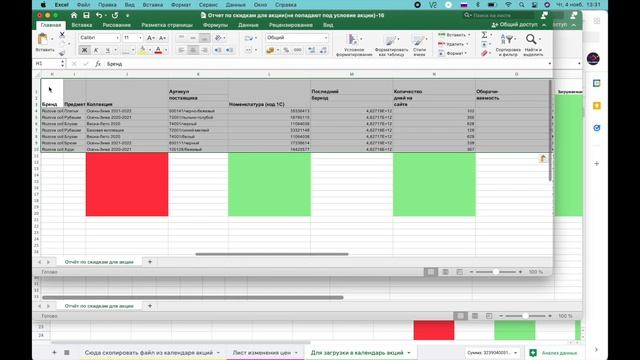Open the macOS Файл menu
This screenshot has width=640, height=360.
[x=83, y=5]
